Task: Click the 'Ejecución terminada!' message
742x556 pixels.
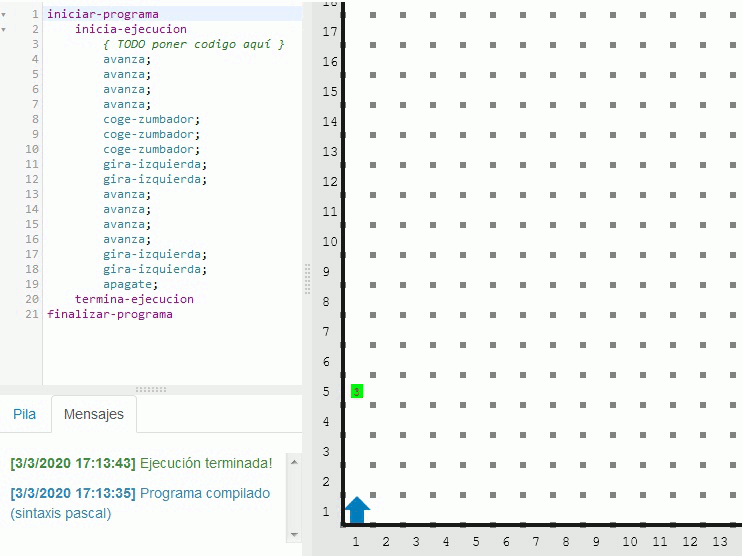Action: 206,463
